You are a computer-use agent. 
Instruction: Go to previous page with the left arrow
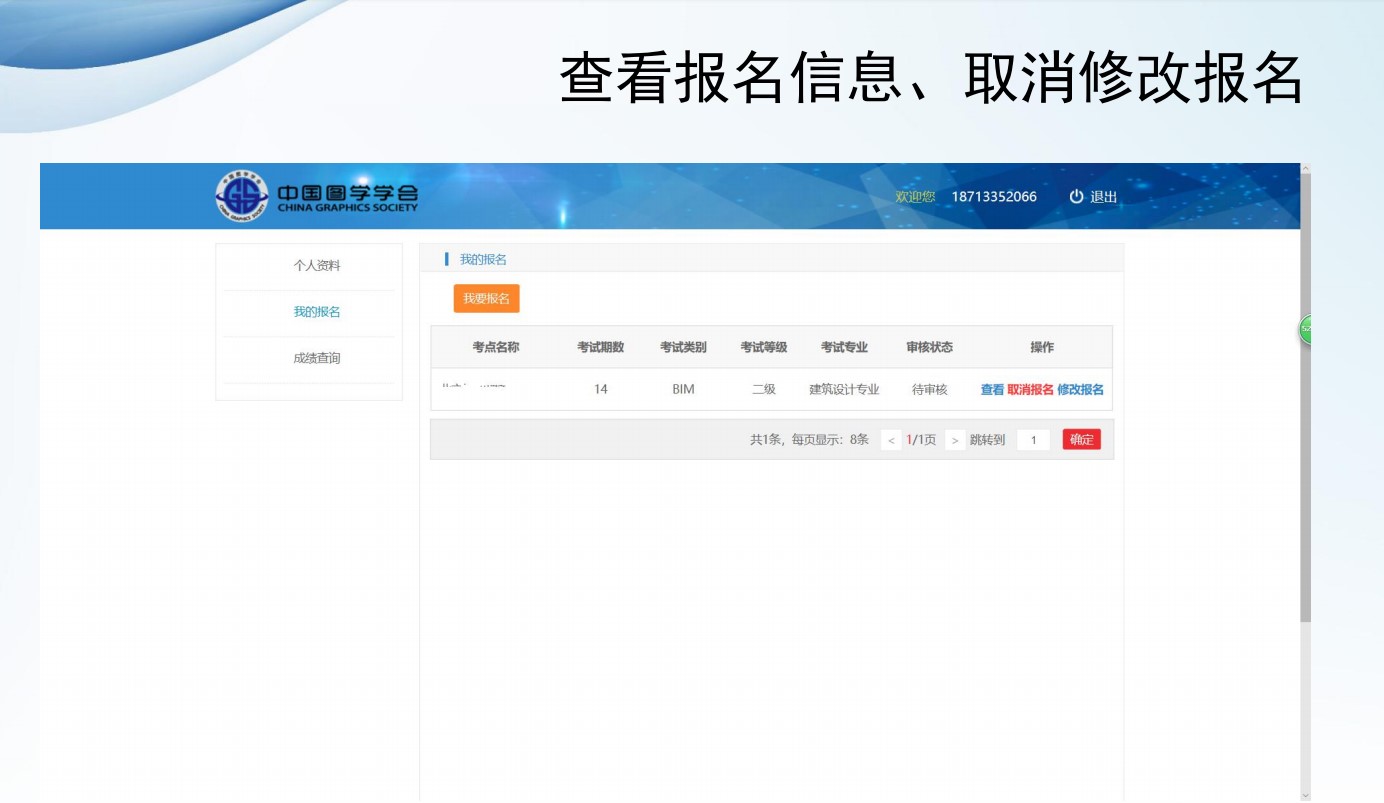[x=891, y=440]
